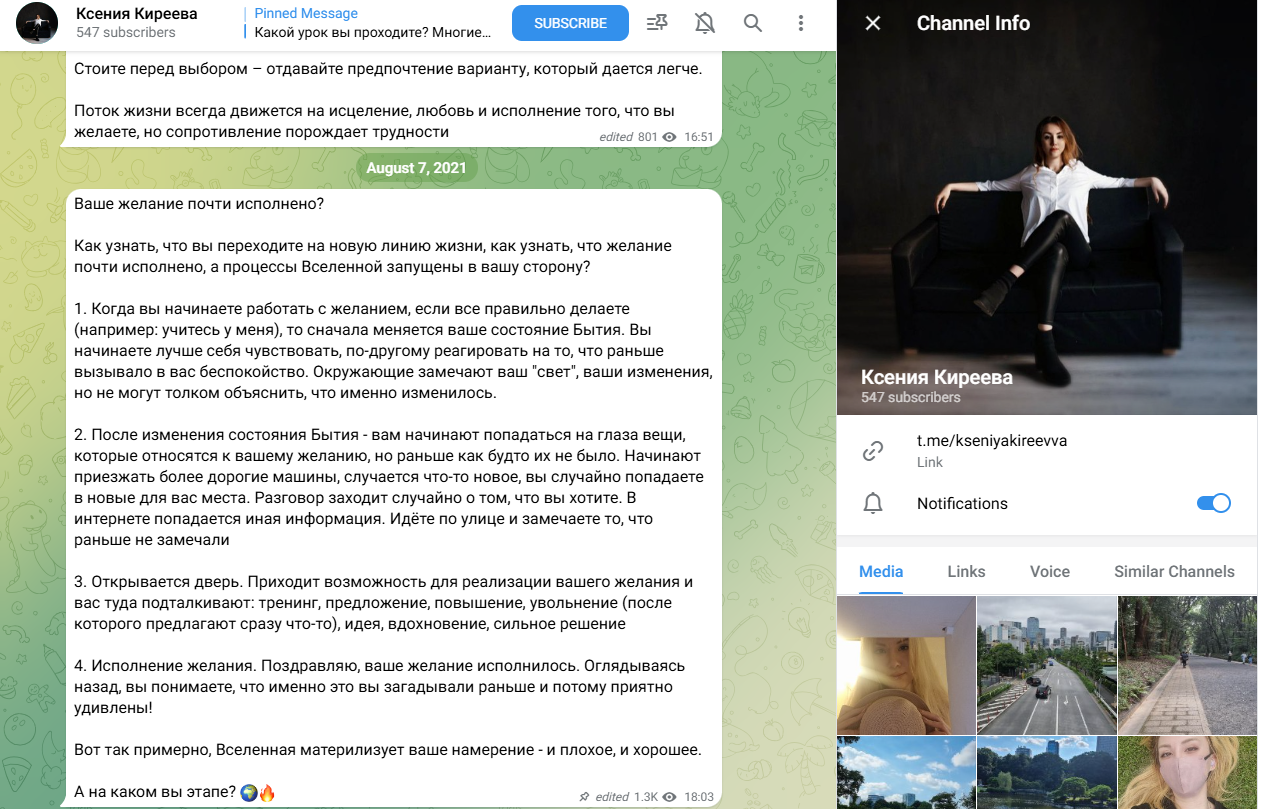Click the 'Ваше желание почти исполнено?' message heading
The height and width of the screenshot is (809, 1270).
click(199, 204)
